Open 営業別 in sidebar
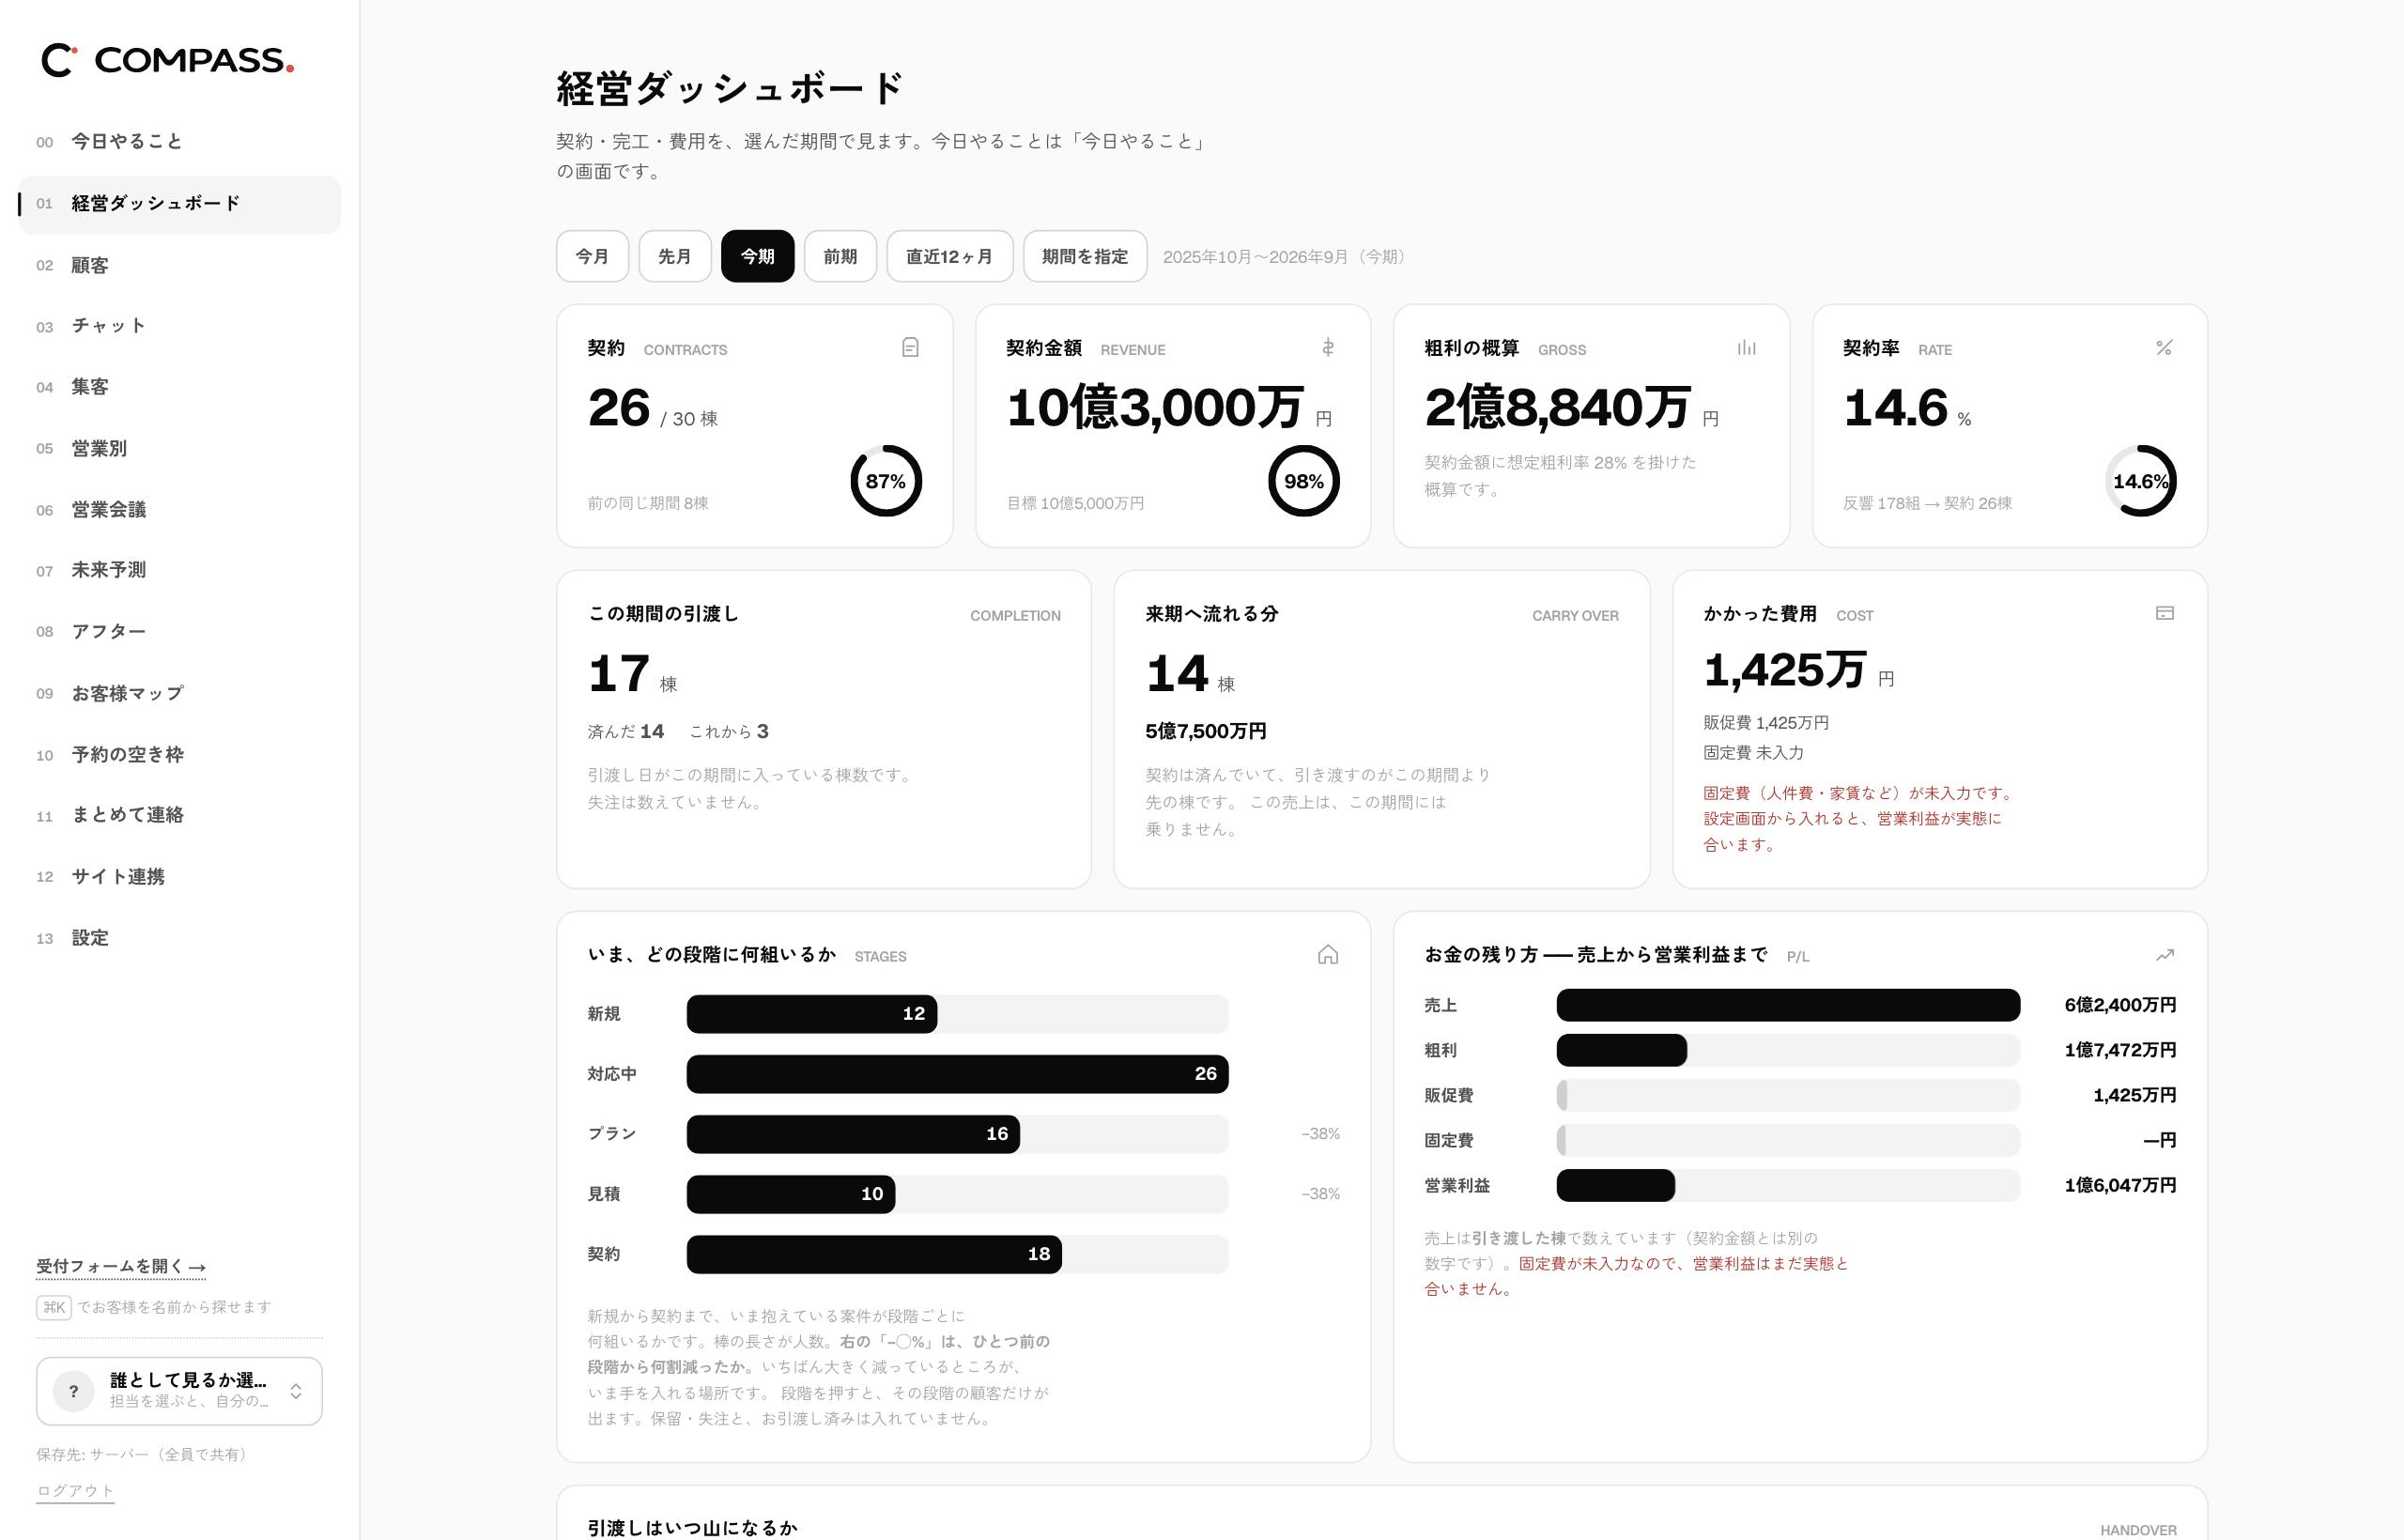This screenshot has height=1540, width=2404. pos(179,448)
